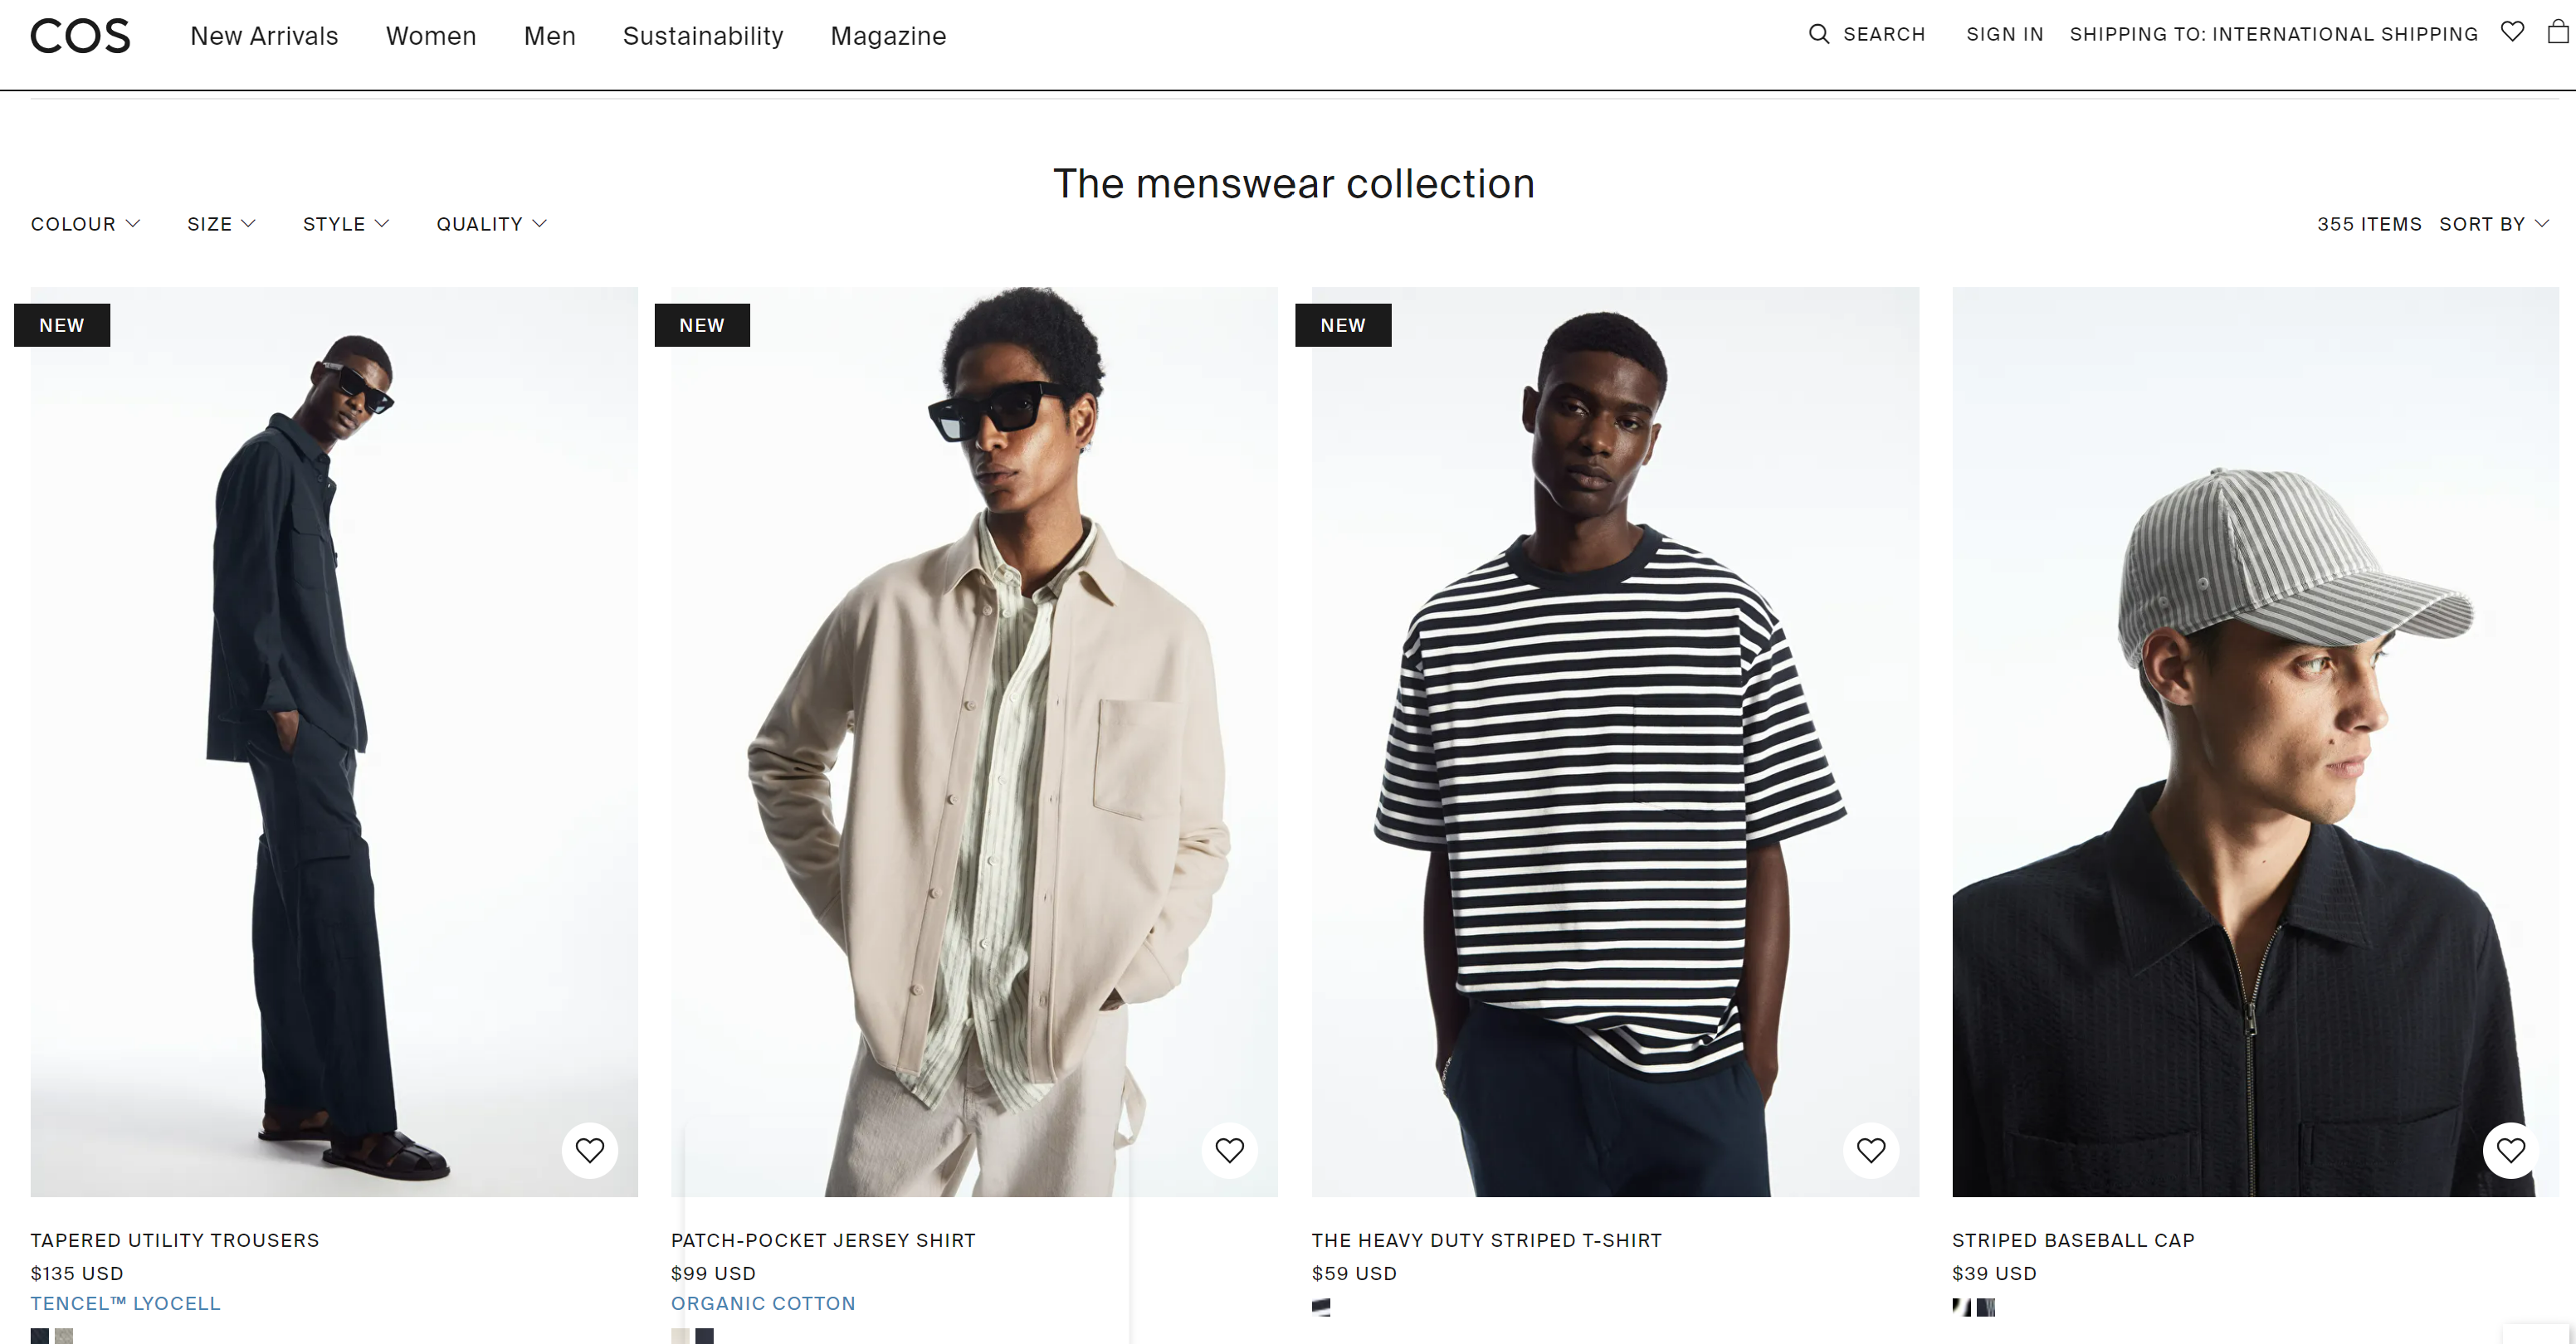This screenshot has width=2576, height=1344.
Task: Open Tencel Lyocell material link
Action: [125, 1303]
